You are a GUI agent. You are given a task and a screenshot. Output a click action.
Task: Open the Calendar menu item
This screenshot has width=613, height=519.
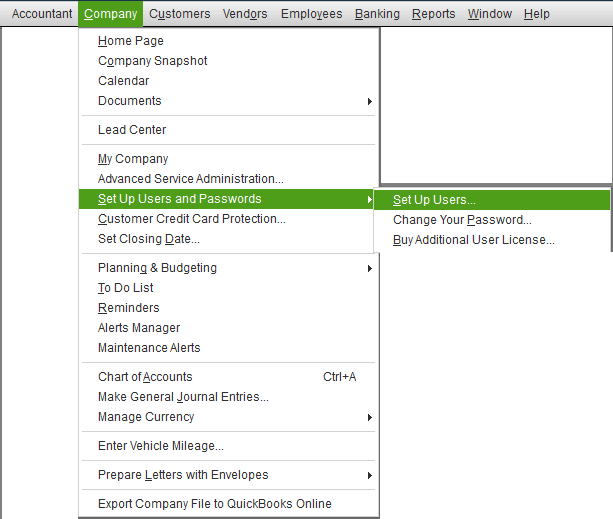point(124,81)
